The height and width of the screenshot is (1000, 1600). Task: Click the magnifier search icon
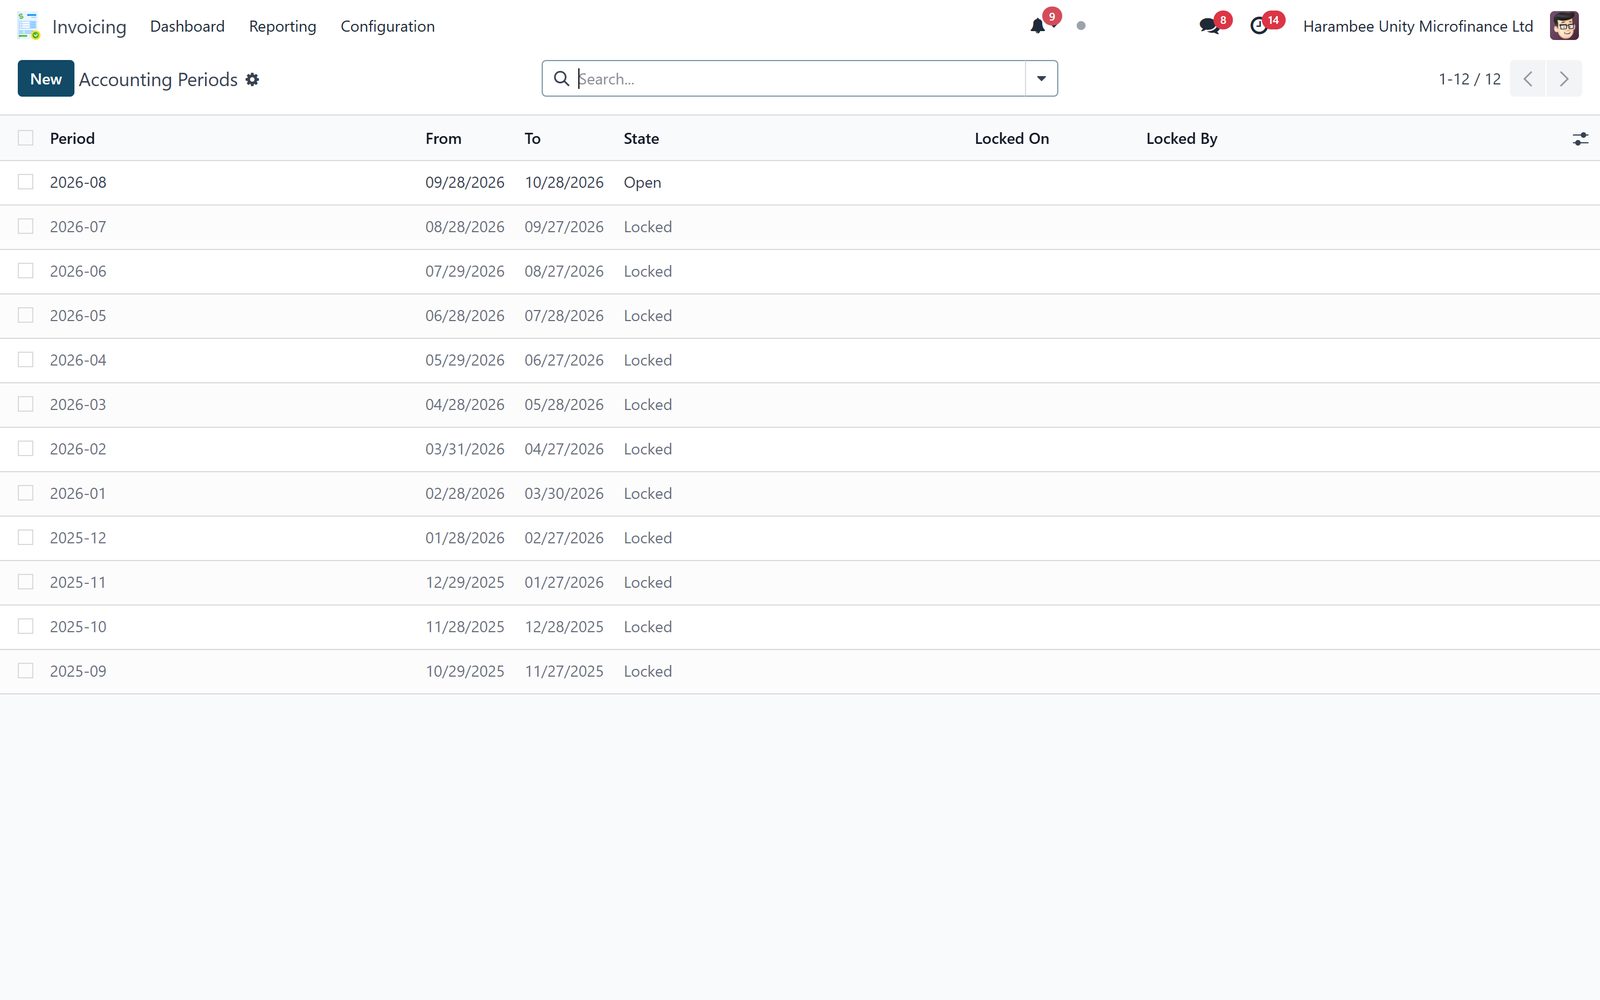(x=562, y=78)
